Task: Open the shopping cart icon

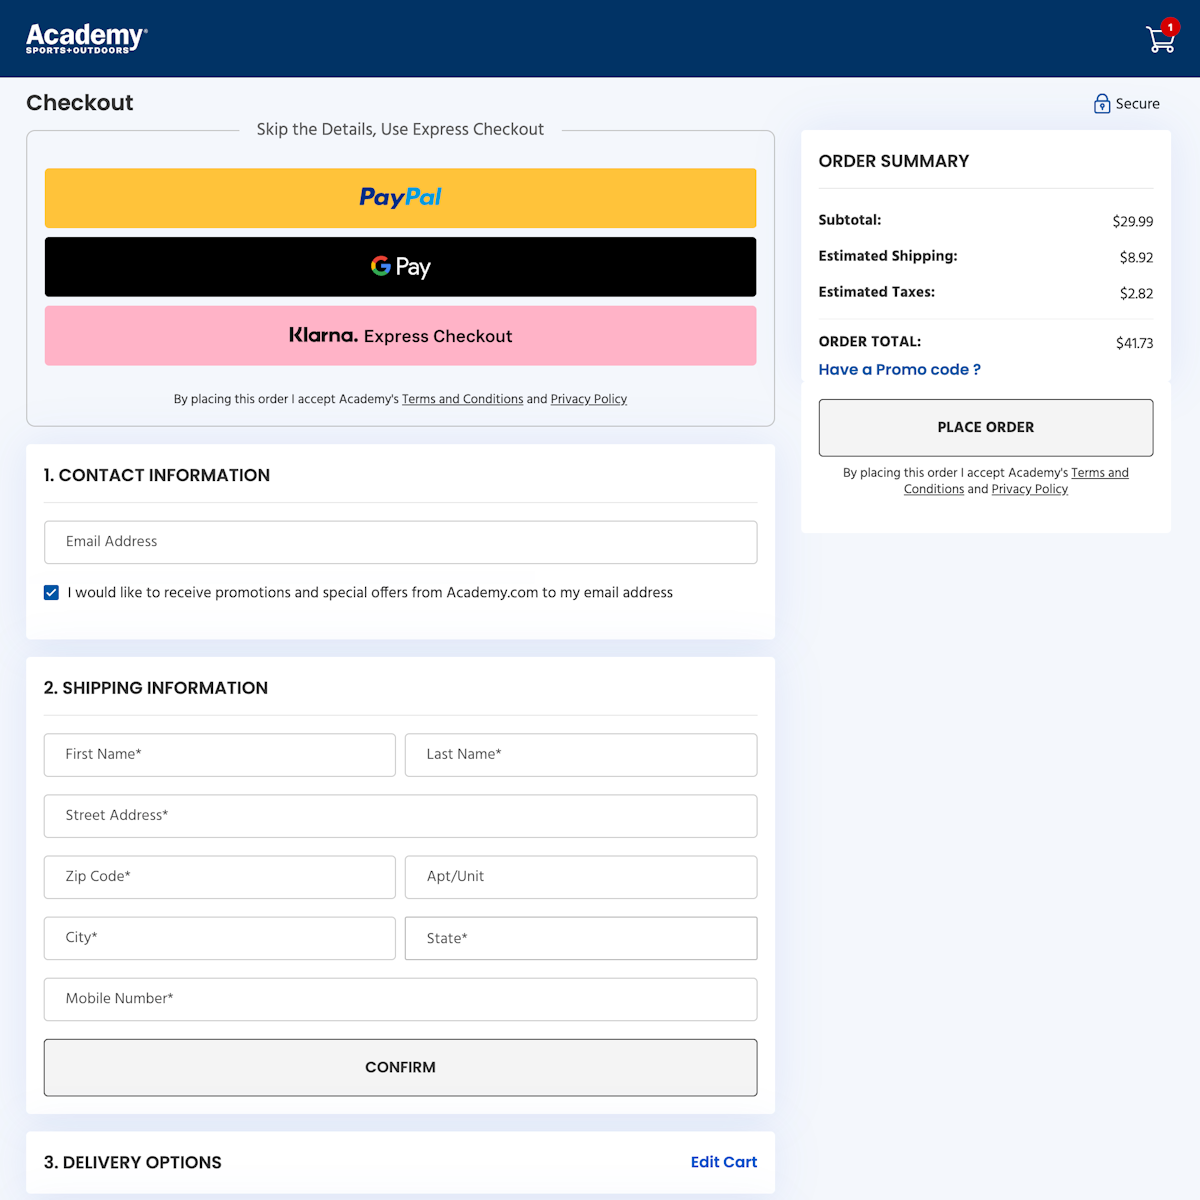Action: pyautogui.click(x=1160, y=39)
